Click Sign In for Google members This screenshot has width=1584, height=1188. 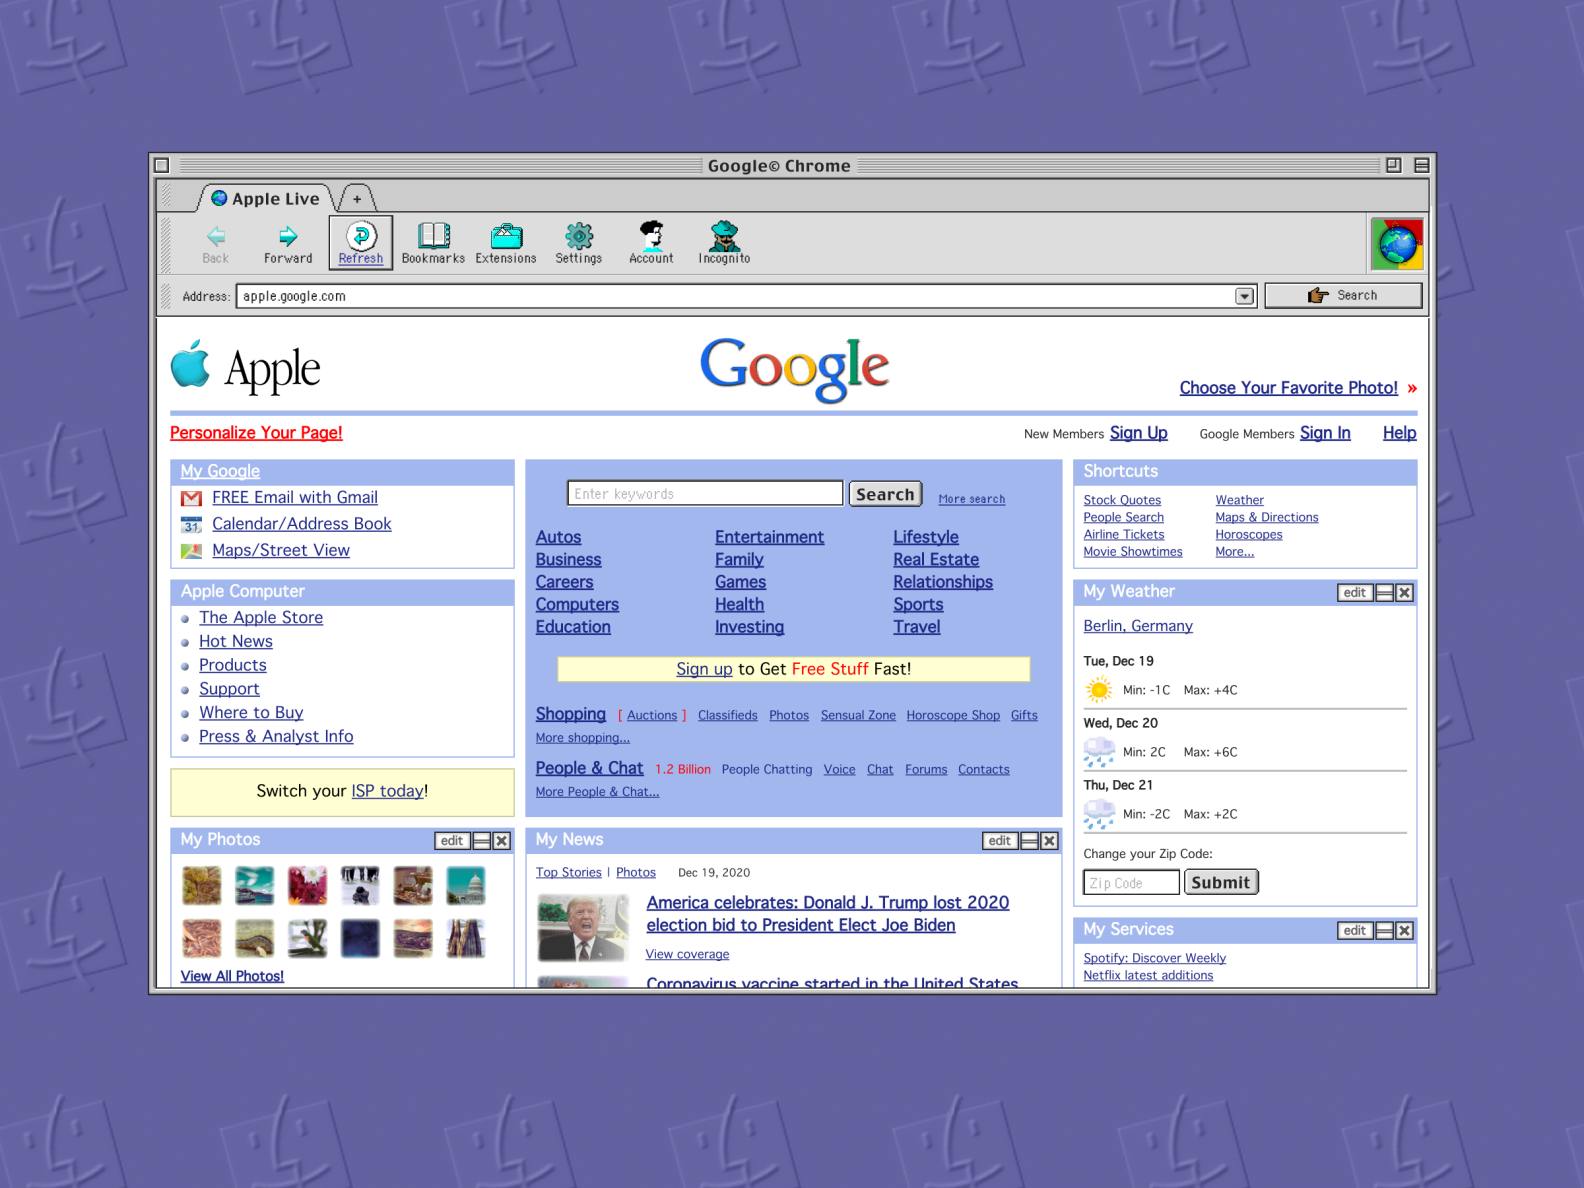coord(1325,433)
